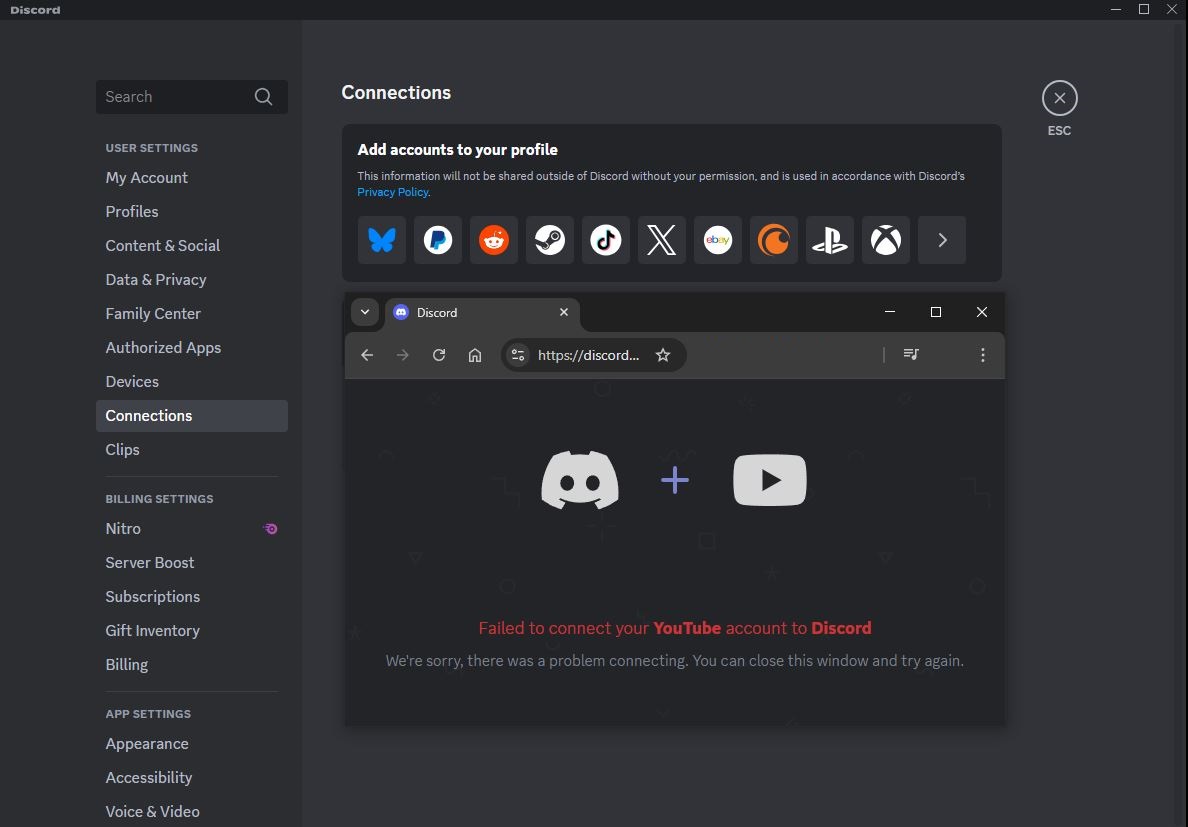Click the Nitro badge icon in the sidebar
This screenshot has width=1188, height=827.
coord(270,529)
